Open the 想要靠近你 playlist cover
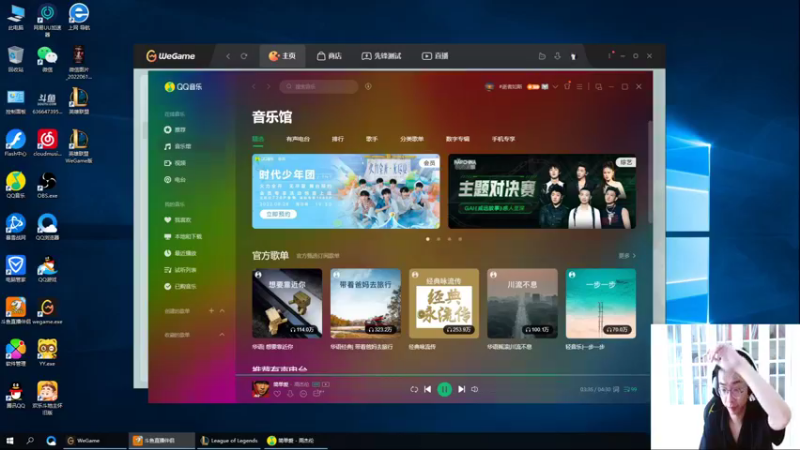 coord(287,304)
